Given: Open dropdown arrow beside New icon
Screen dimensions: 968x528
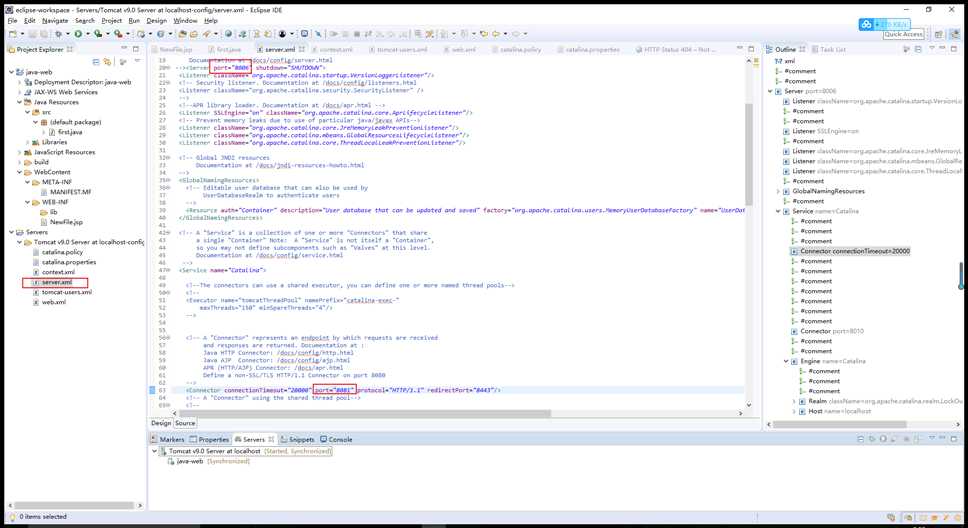Looking at the screenshot, I should (22, 34).
